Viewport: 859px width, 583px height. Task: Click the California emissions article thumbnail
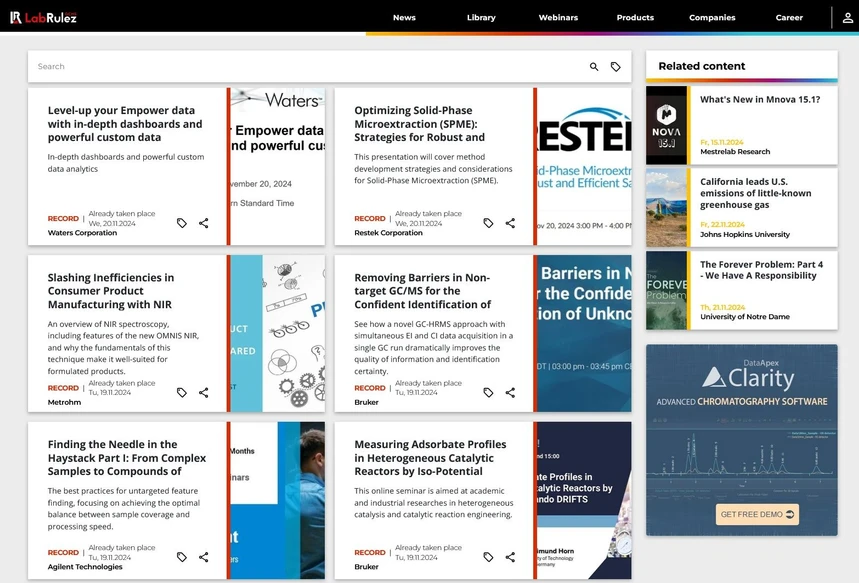(666, 208)
